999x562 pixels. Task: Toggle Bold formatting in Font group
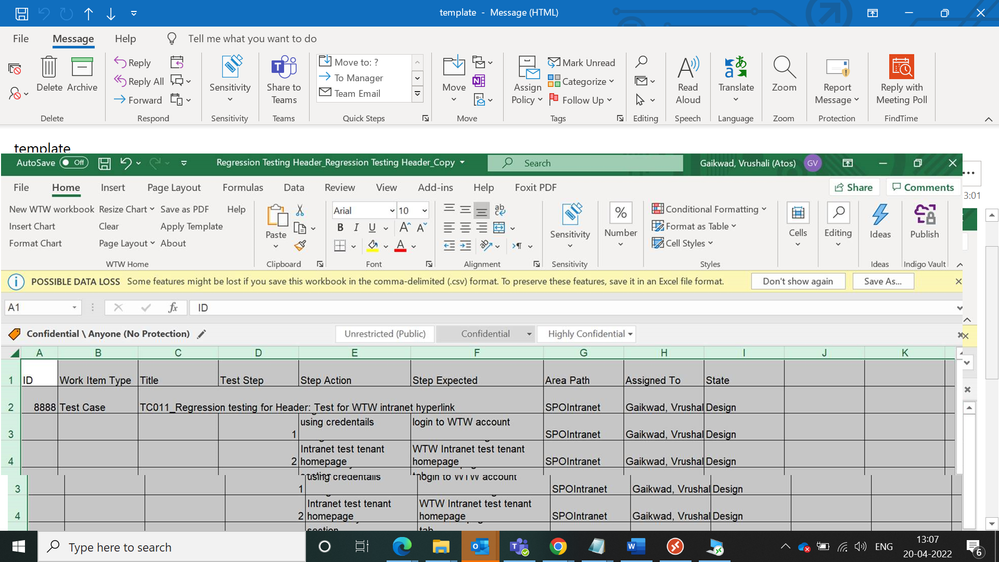coord(341,228)
